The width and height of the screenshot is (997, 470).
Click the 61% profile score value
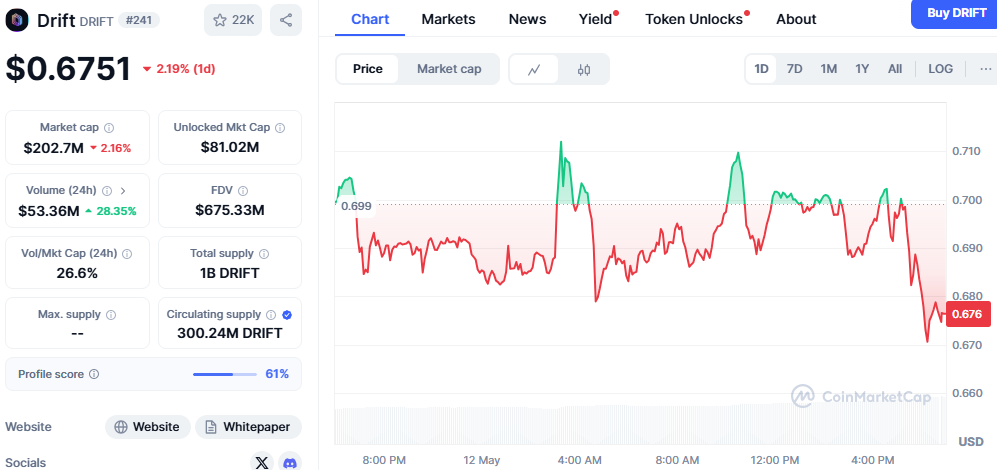coord(277,375)
